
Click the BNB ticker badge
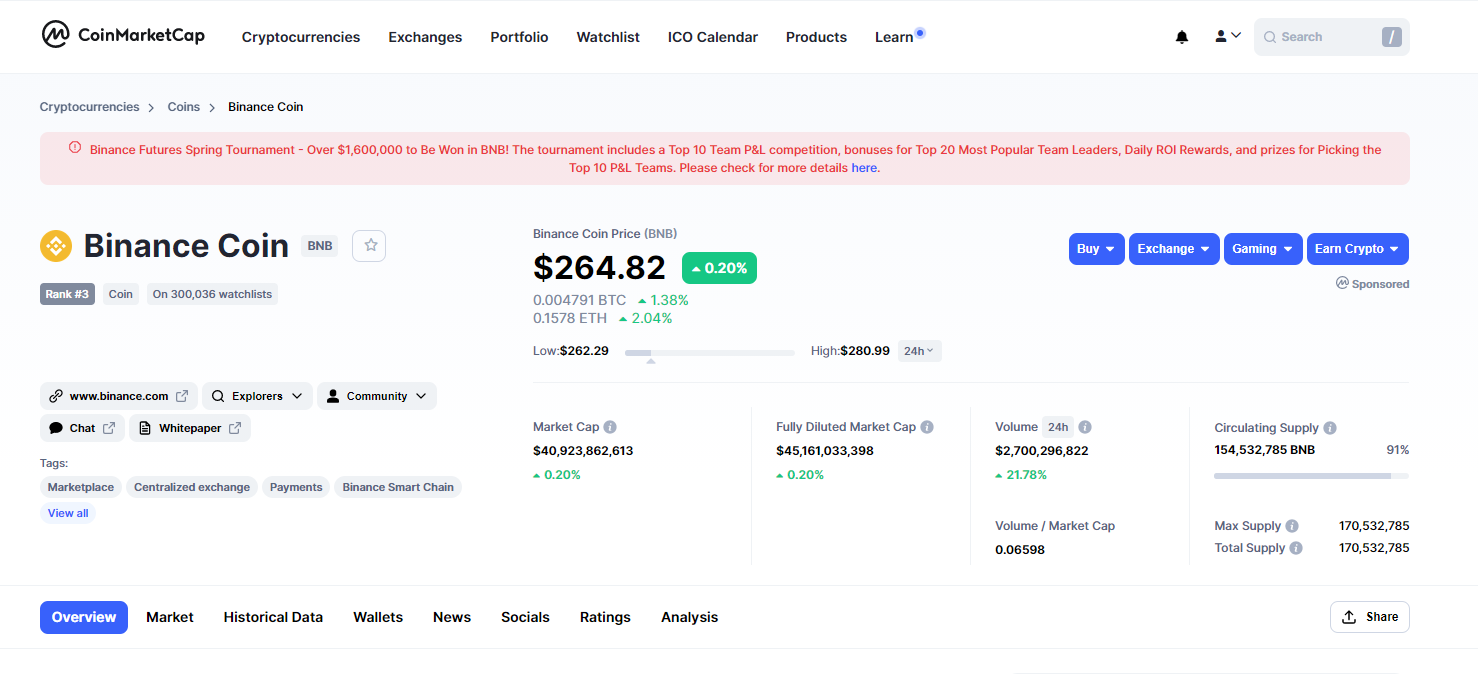tap(320, 245)
